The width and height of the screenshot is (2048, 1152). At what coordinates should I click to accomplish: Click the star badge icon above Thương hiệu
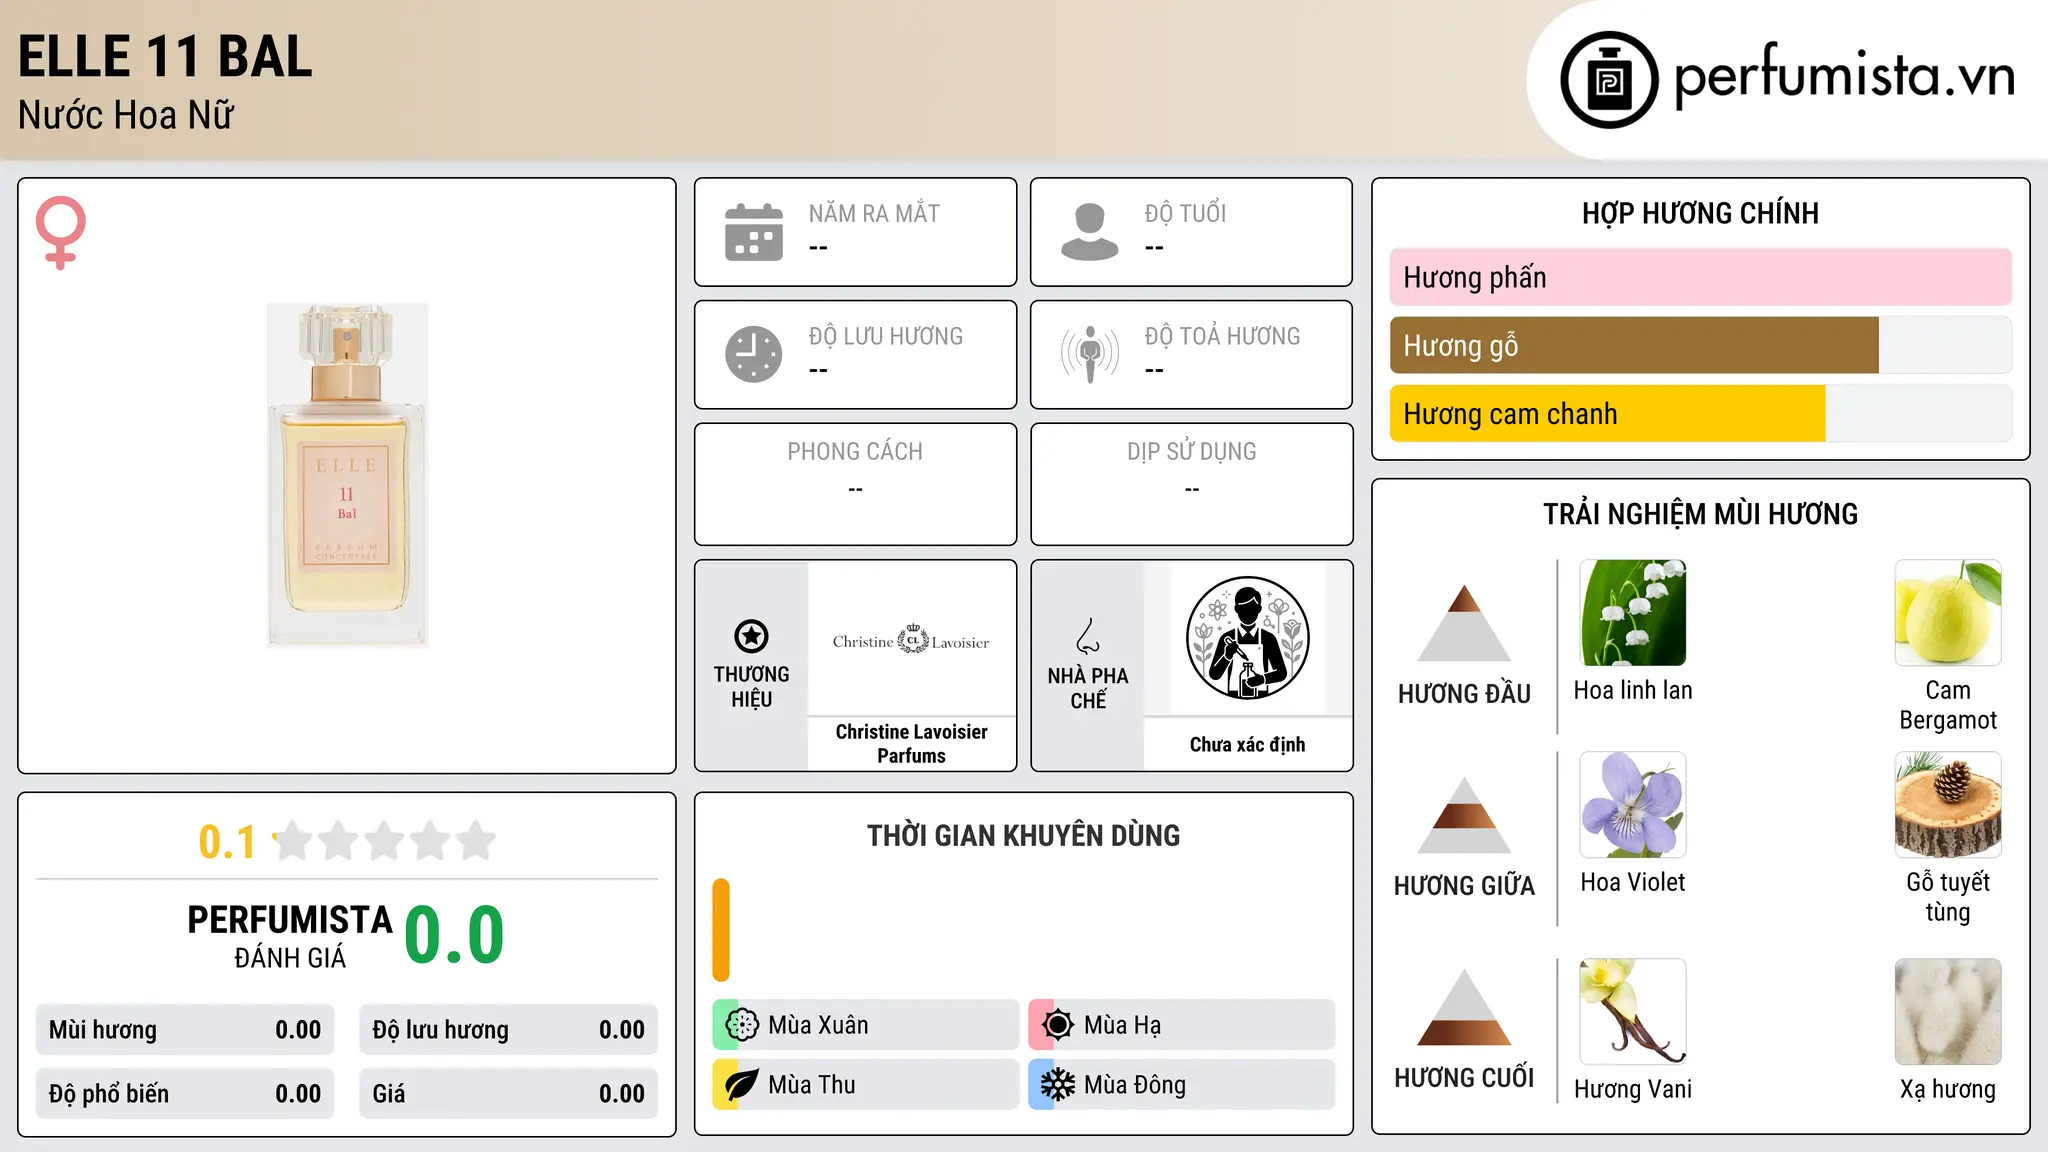(x=751, y=636)
